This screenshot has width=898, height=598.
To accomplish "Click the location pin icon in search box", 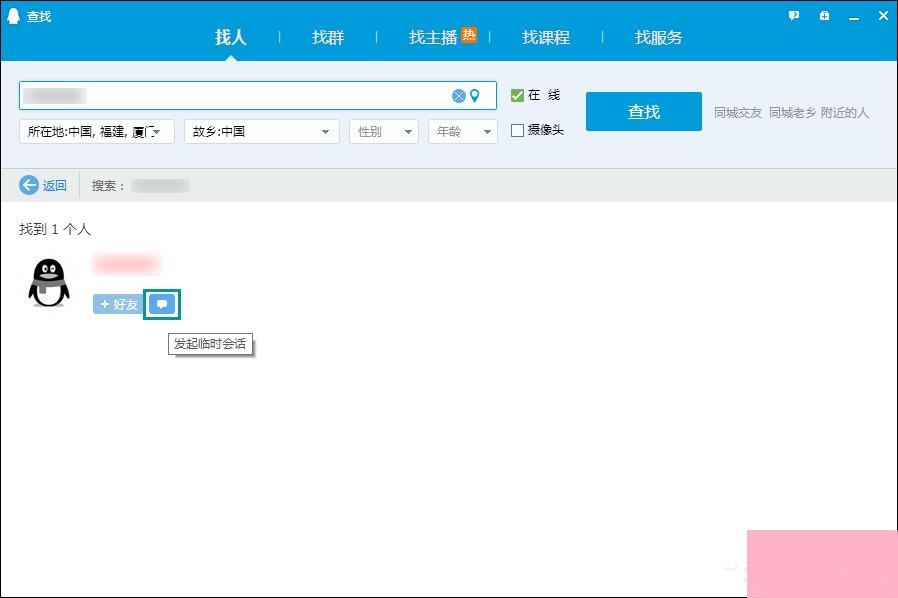I will click(475, 96).
